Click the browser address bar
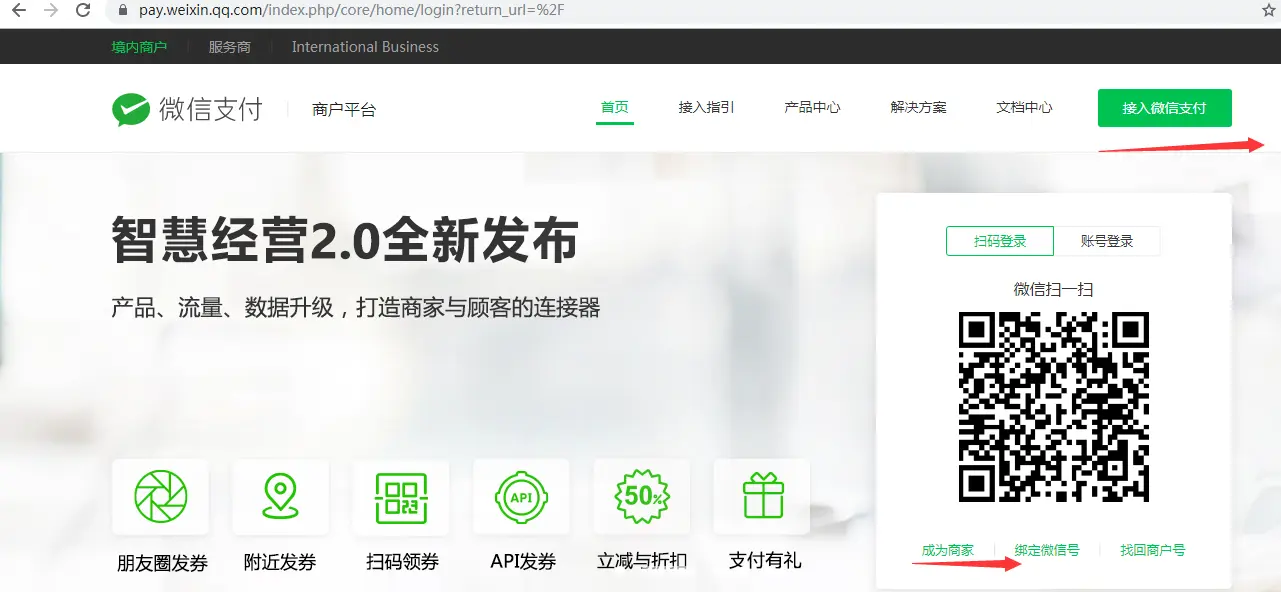Viewport: 1281px width, 592px height. 400,12
